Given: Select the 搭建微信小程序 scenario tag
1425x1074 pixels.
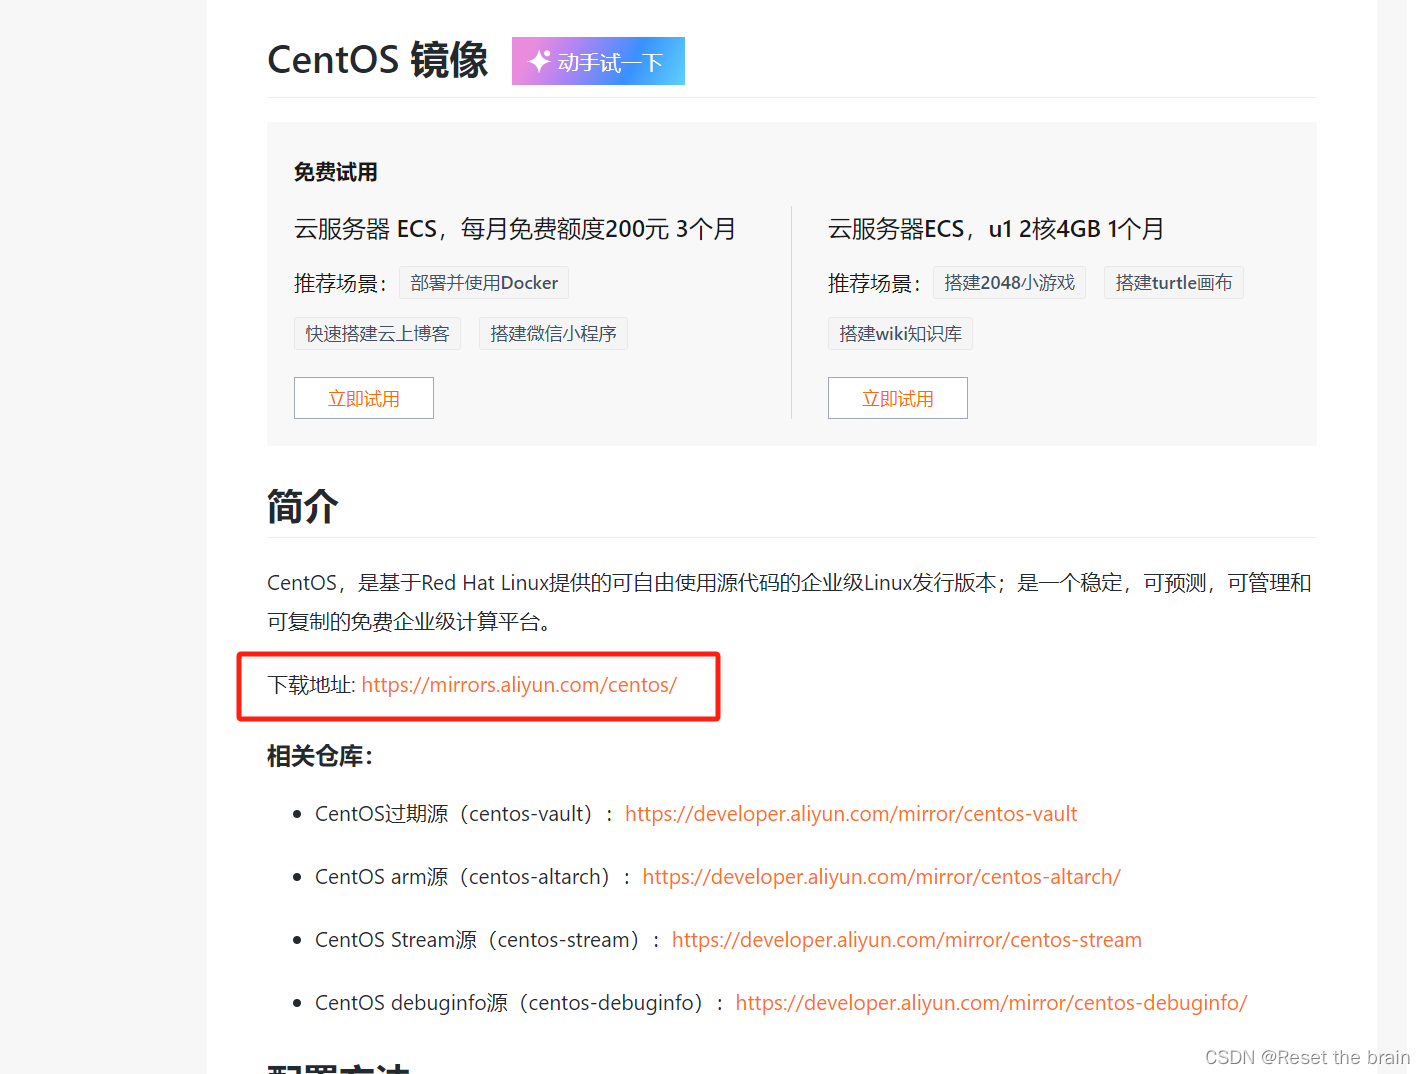Looking at the screenshot, I should [553, 333].
